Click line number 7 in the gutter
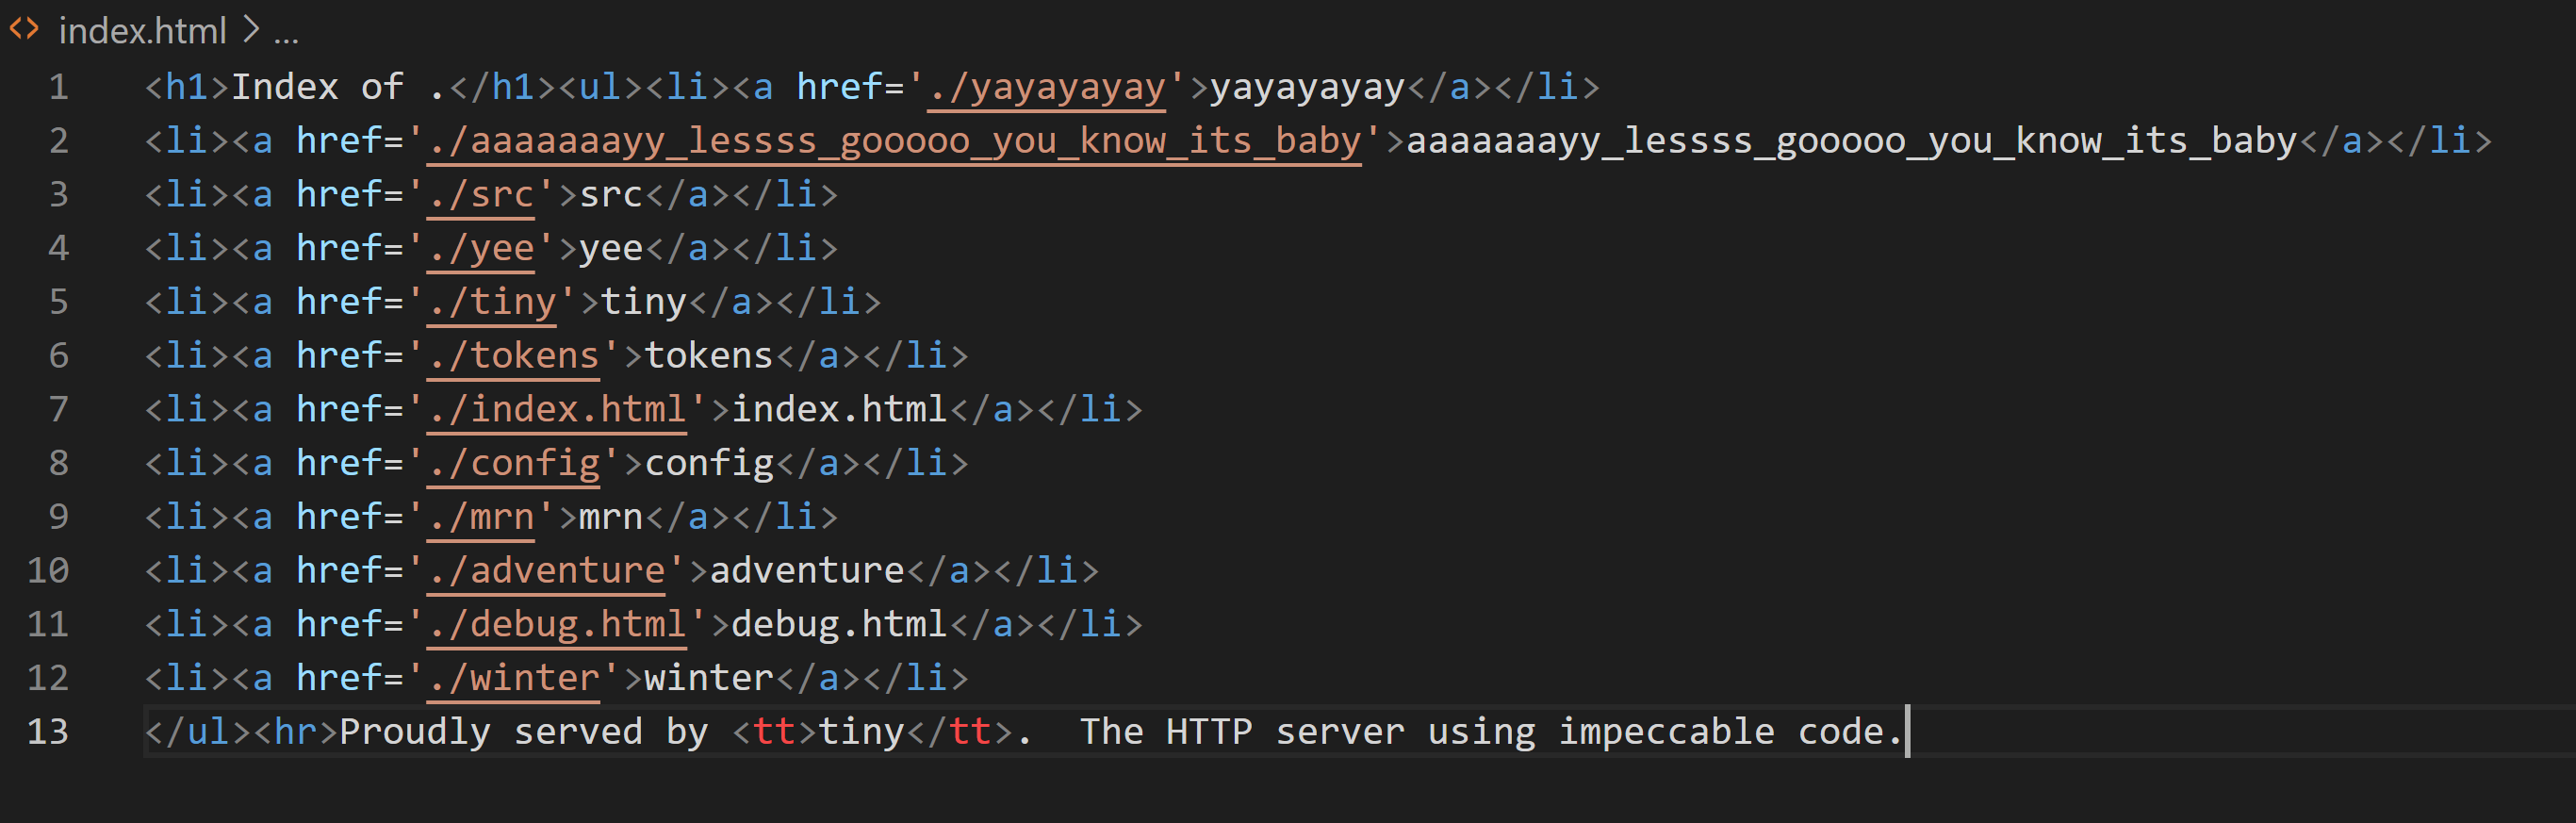 (x=59, y=410)
